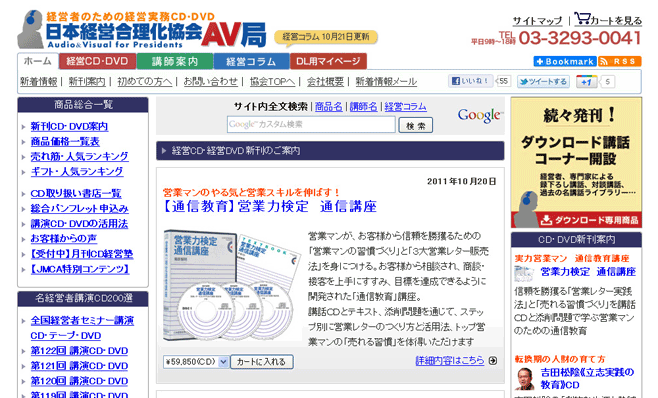Open 商品価格一覧表 link
658x398 pixels.
(65, 141)
